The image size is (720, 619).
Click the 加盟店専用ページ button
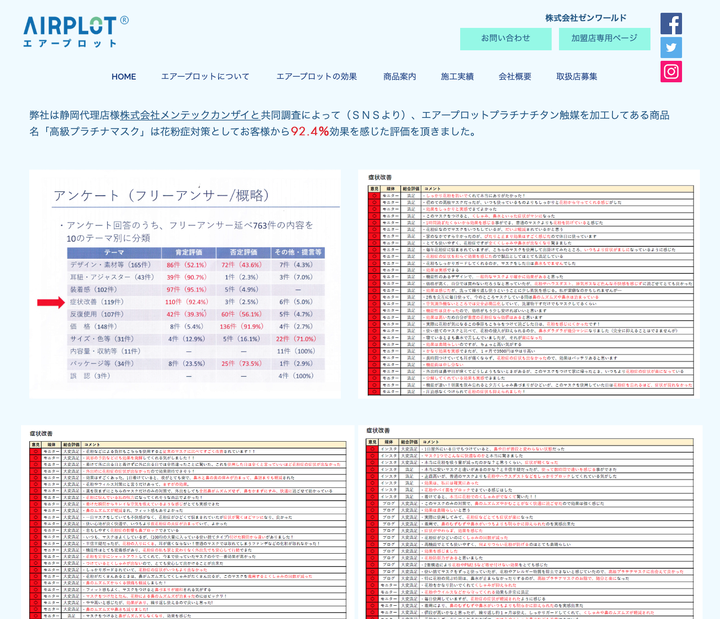(604, 39)
